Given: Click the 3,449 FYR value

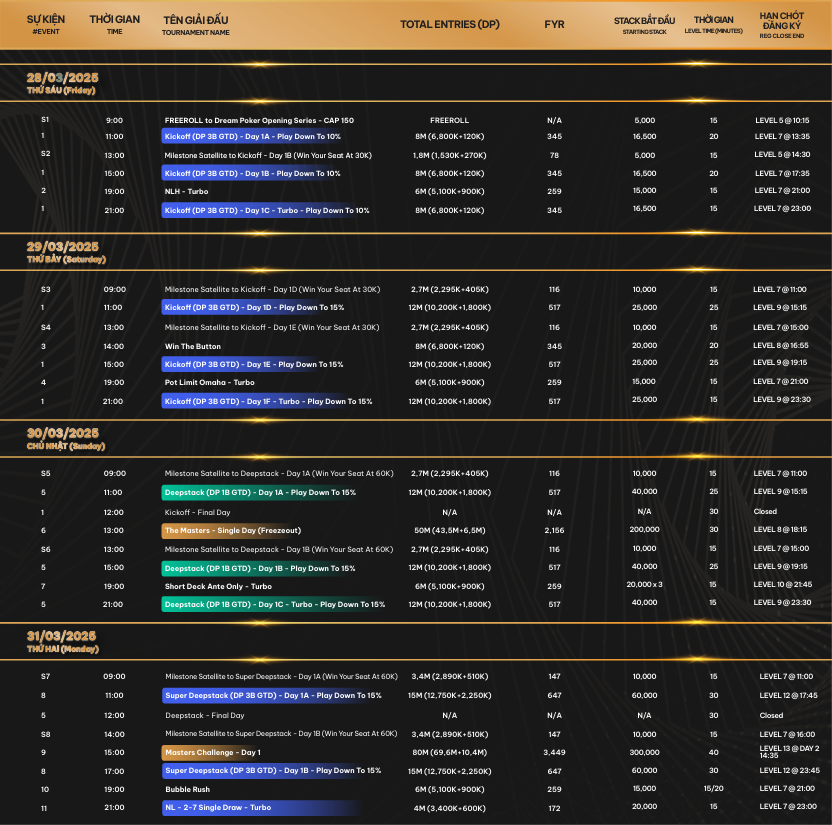Looking at the screenshot, I should coord(554,752).
